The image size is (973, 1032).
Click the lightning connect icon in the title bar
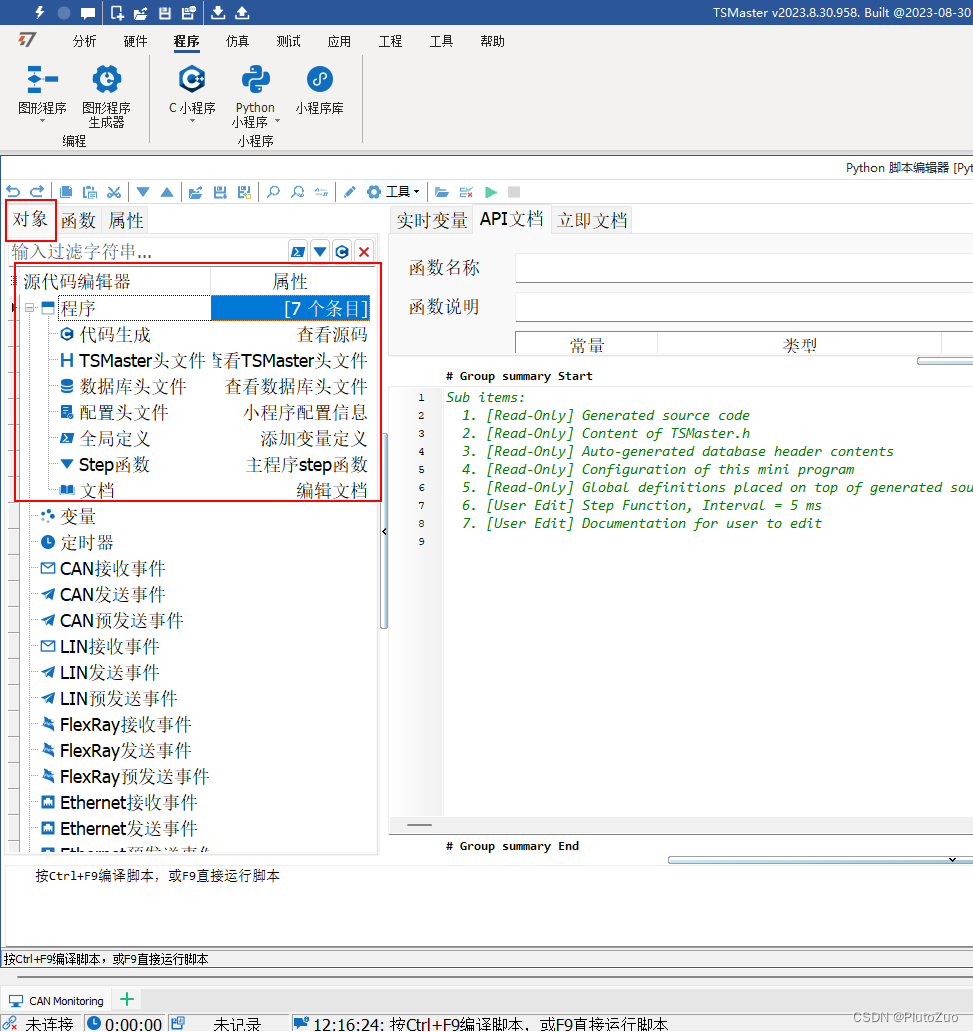(39, 12)
